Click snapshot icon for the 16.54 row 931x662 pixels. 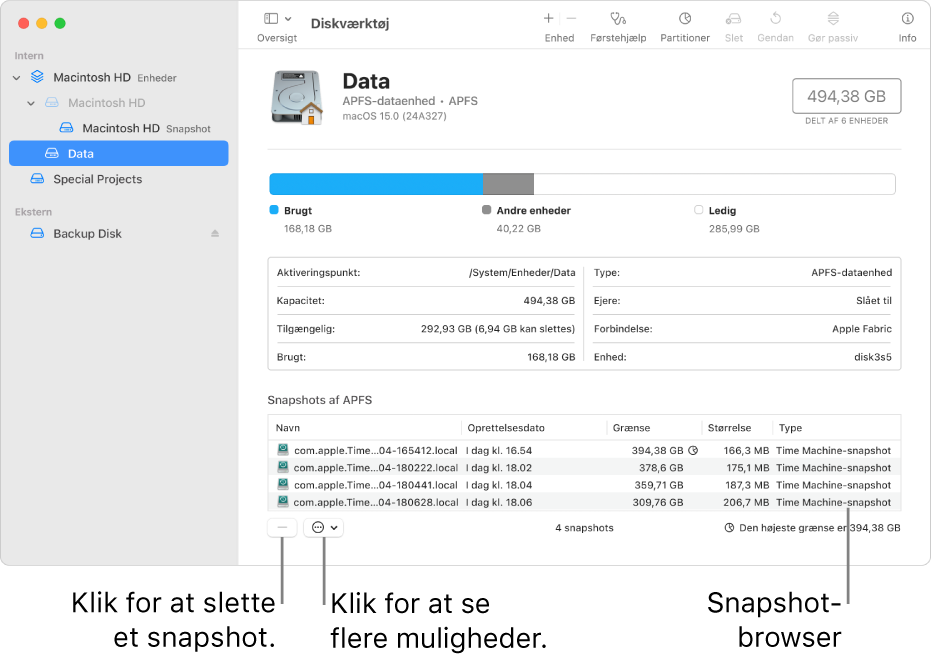pos(283,450)
